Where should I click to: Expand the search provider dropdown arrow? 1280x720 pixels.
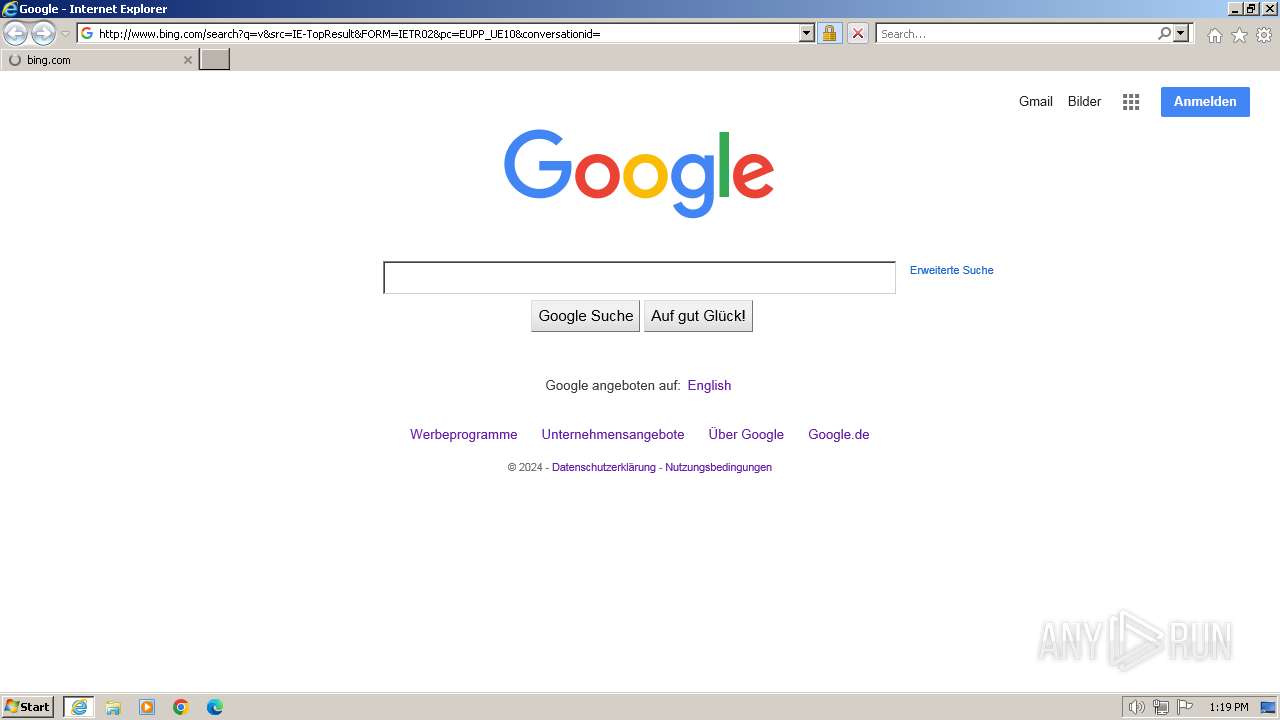click(x=1181, y=33)
